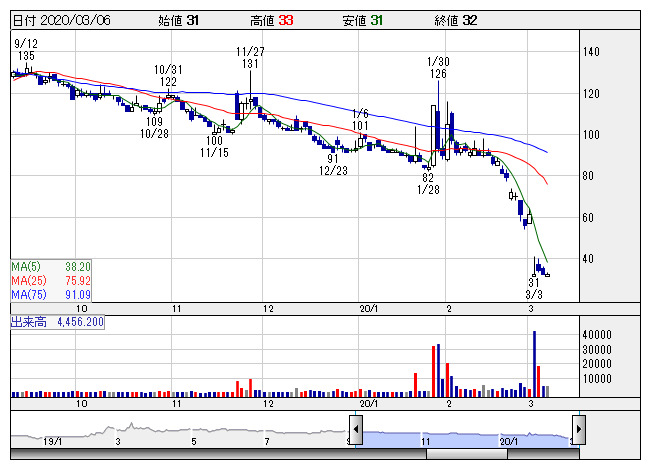652x469 pixels.
Task: Click the 1/28 low marker labeled 82
Action: tap(428, 183)
